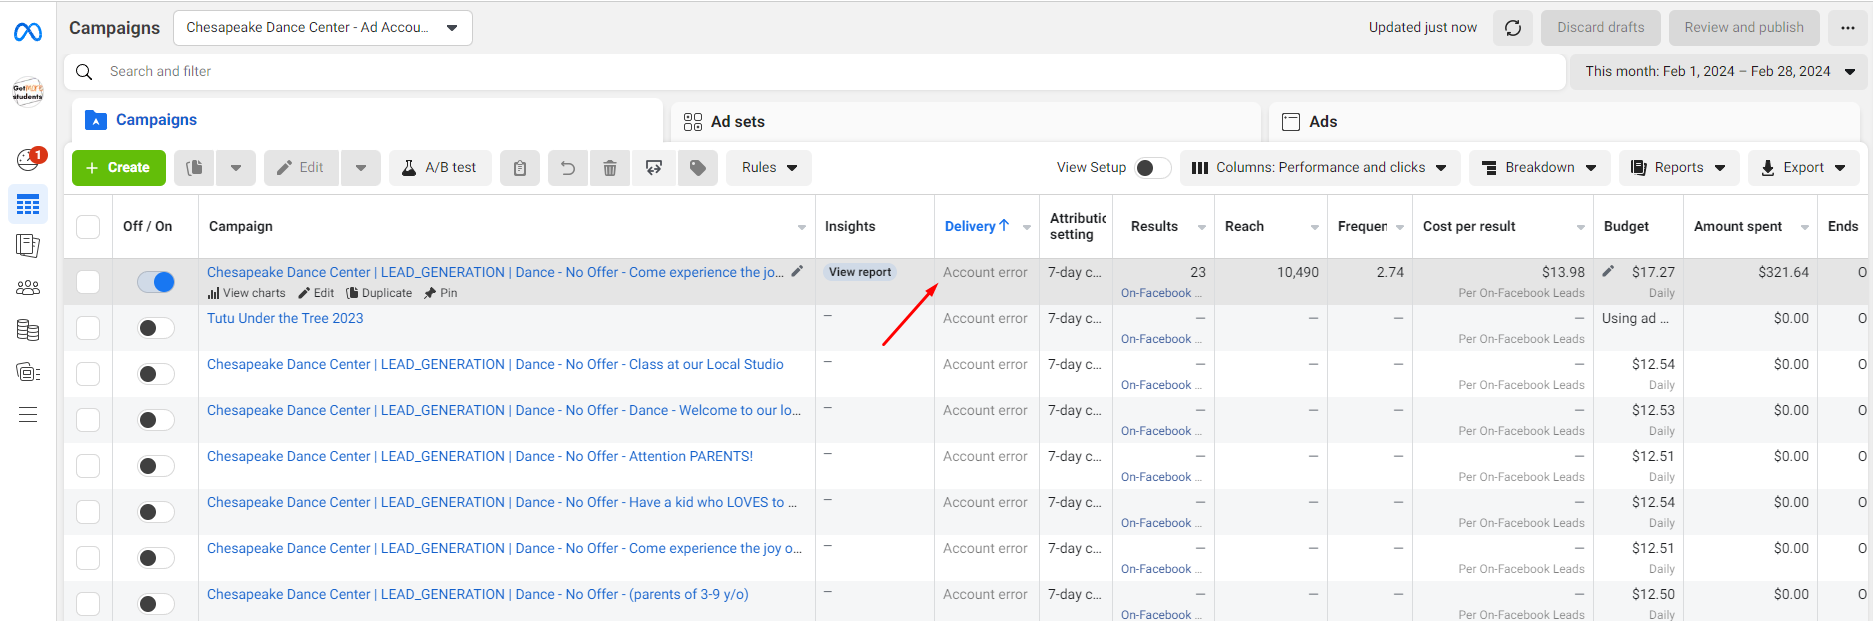1873x621 pixels.
Task: Click the magnifier search icon
Action: point(85,72)
